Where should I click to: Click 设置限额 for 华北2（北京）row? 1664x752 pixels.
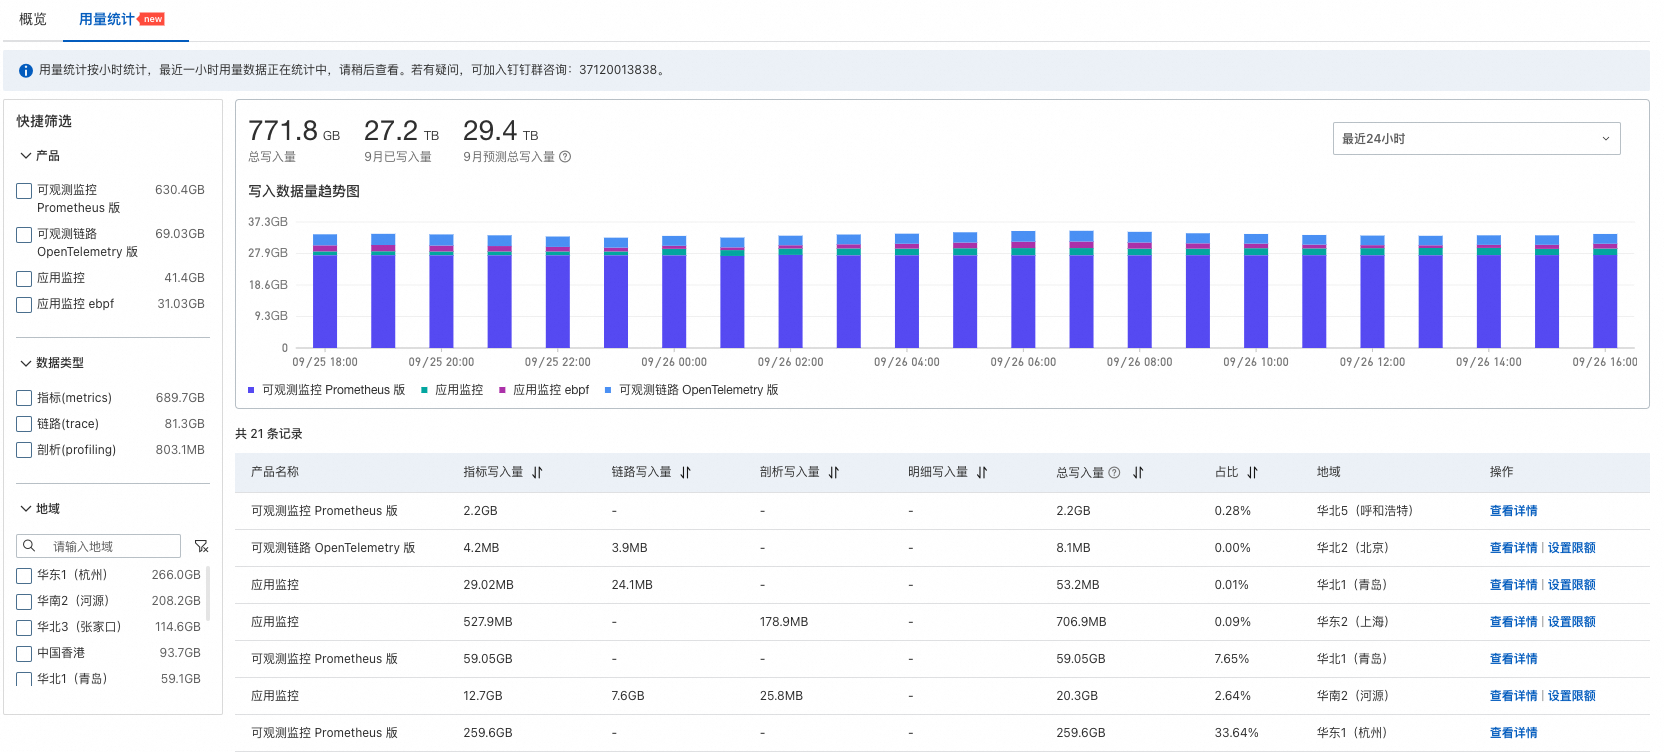[x=1571, y=548]
